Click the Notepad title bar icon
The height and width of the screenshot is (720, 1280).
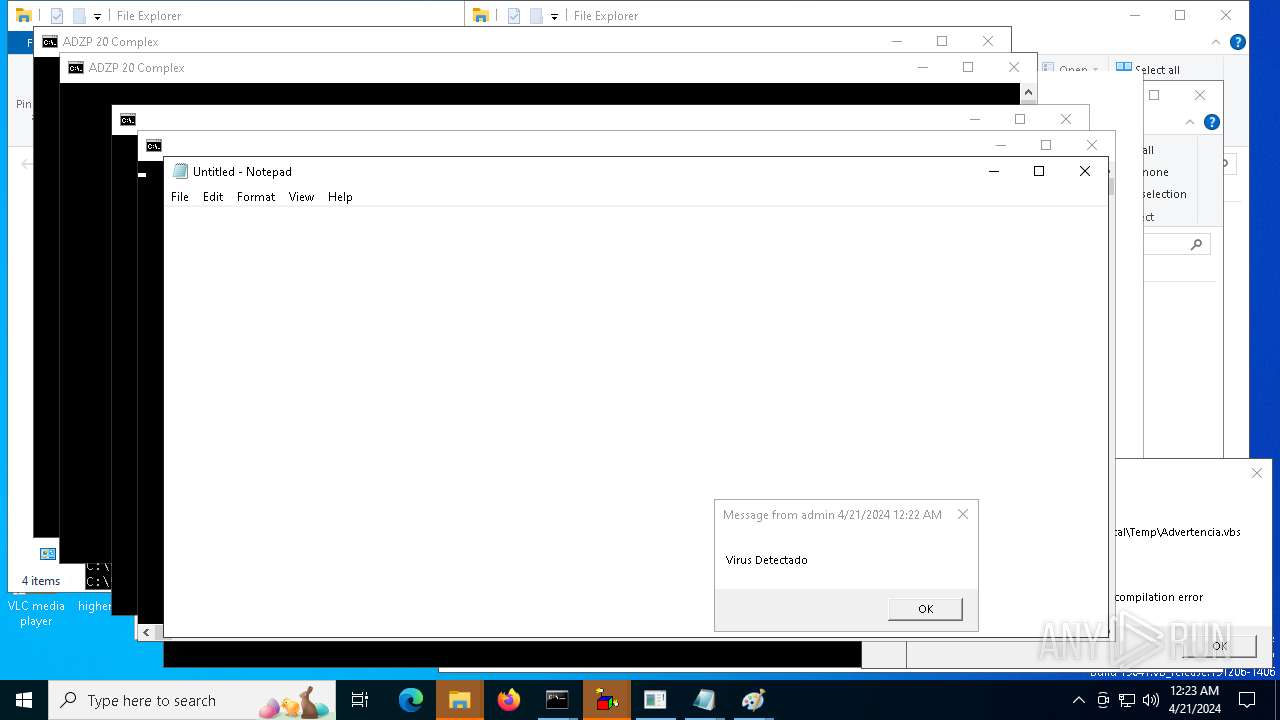180,171
